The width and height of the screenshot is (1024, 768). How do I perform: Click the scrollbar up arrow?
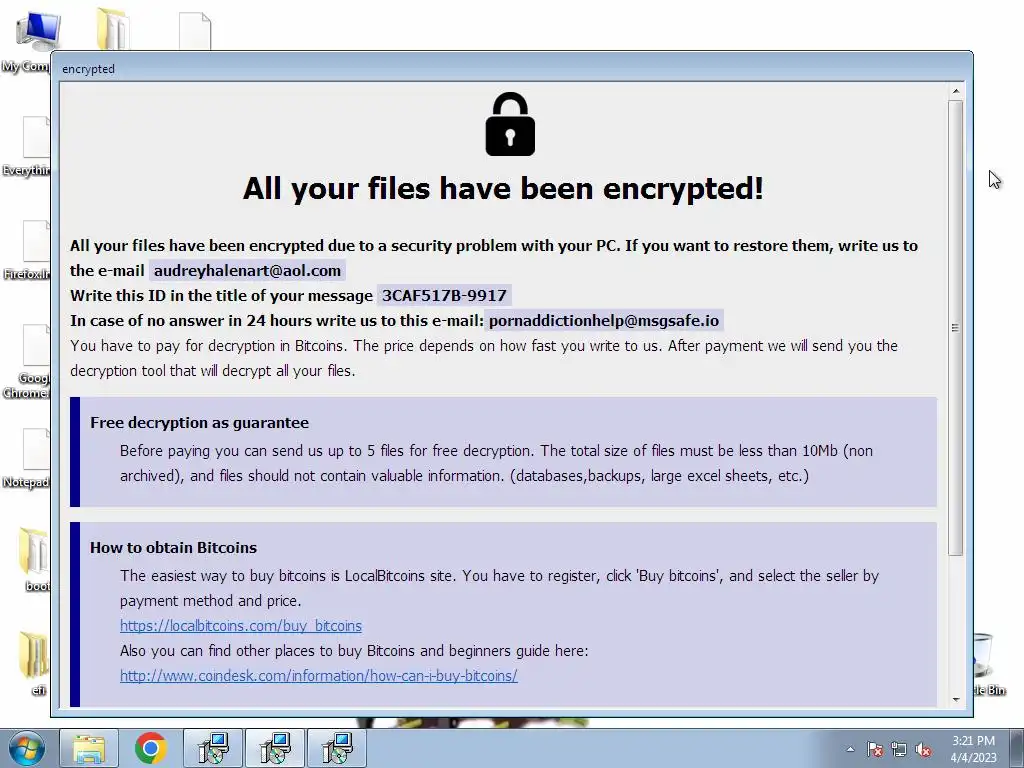coord(955,91)
